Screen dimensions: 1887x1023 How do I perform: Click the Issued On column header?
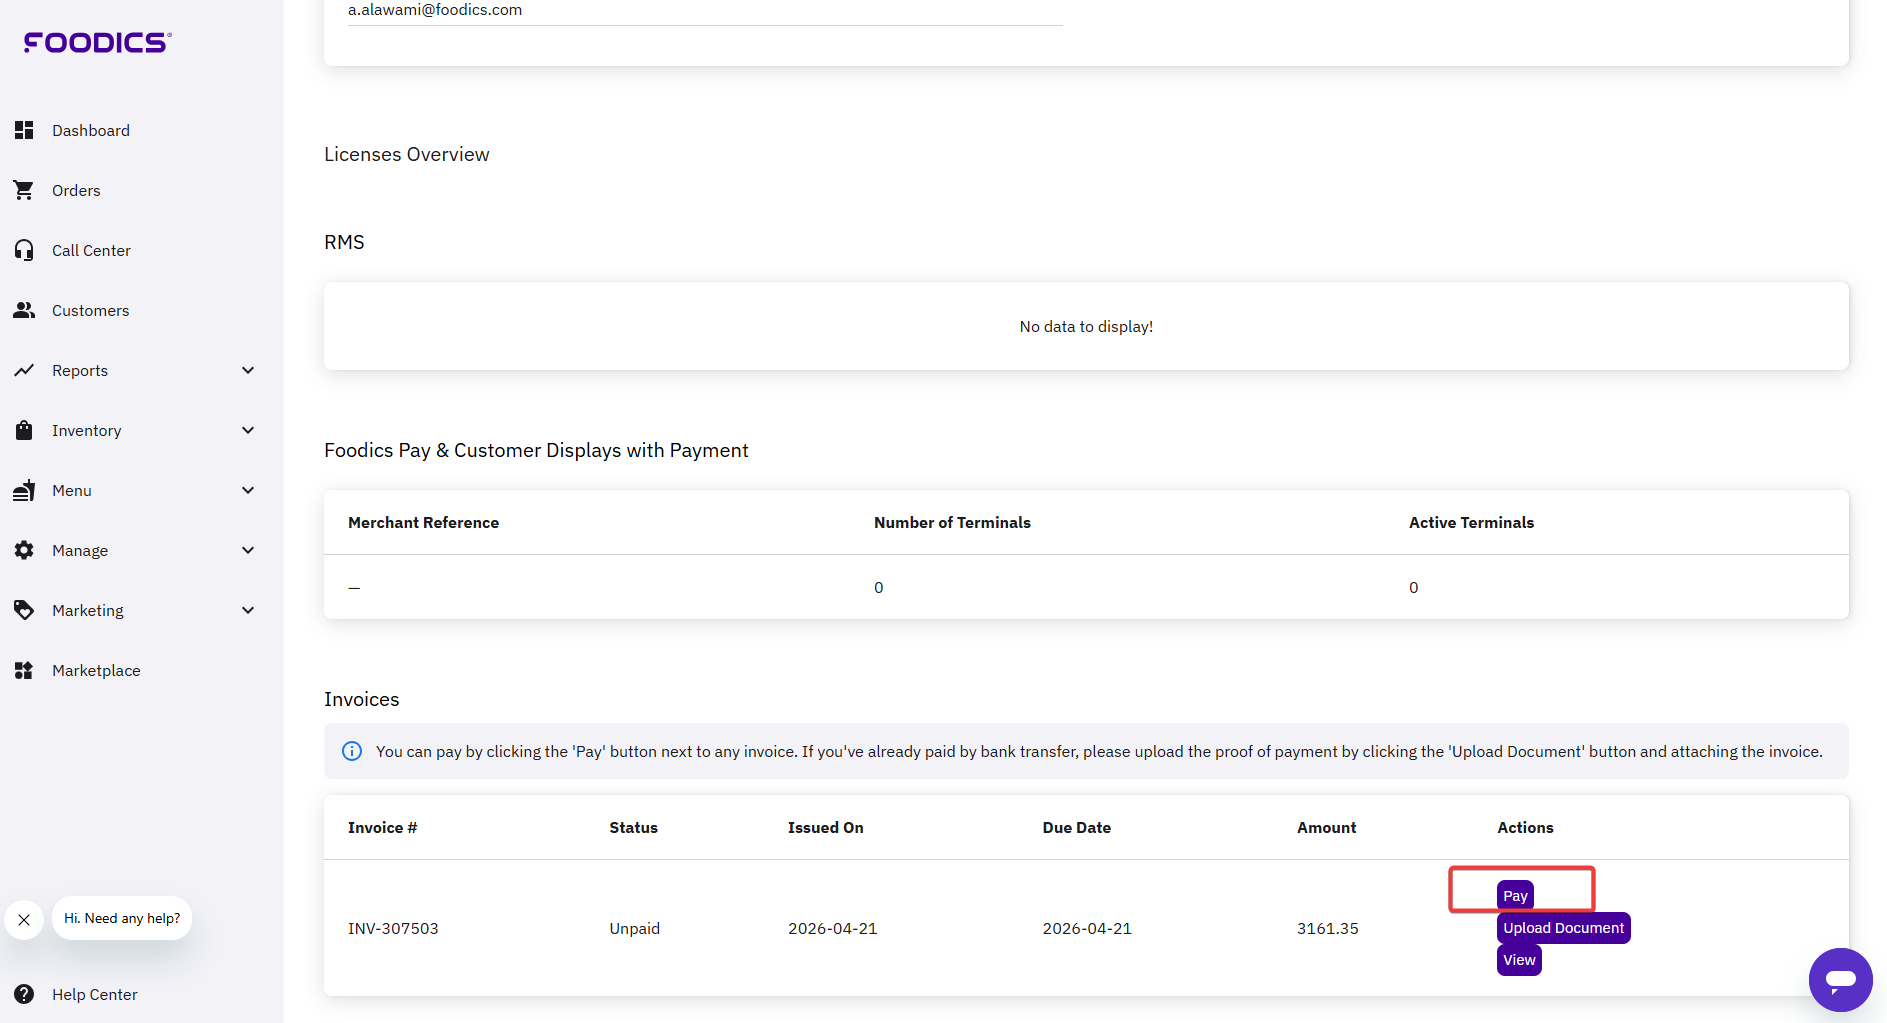(826, 827)
